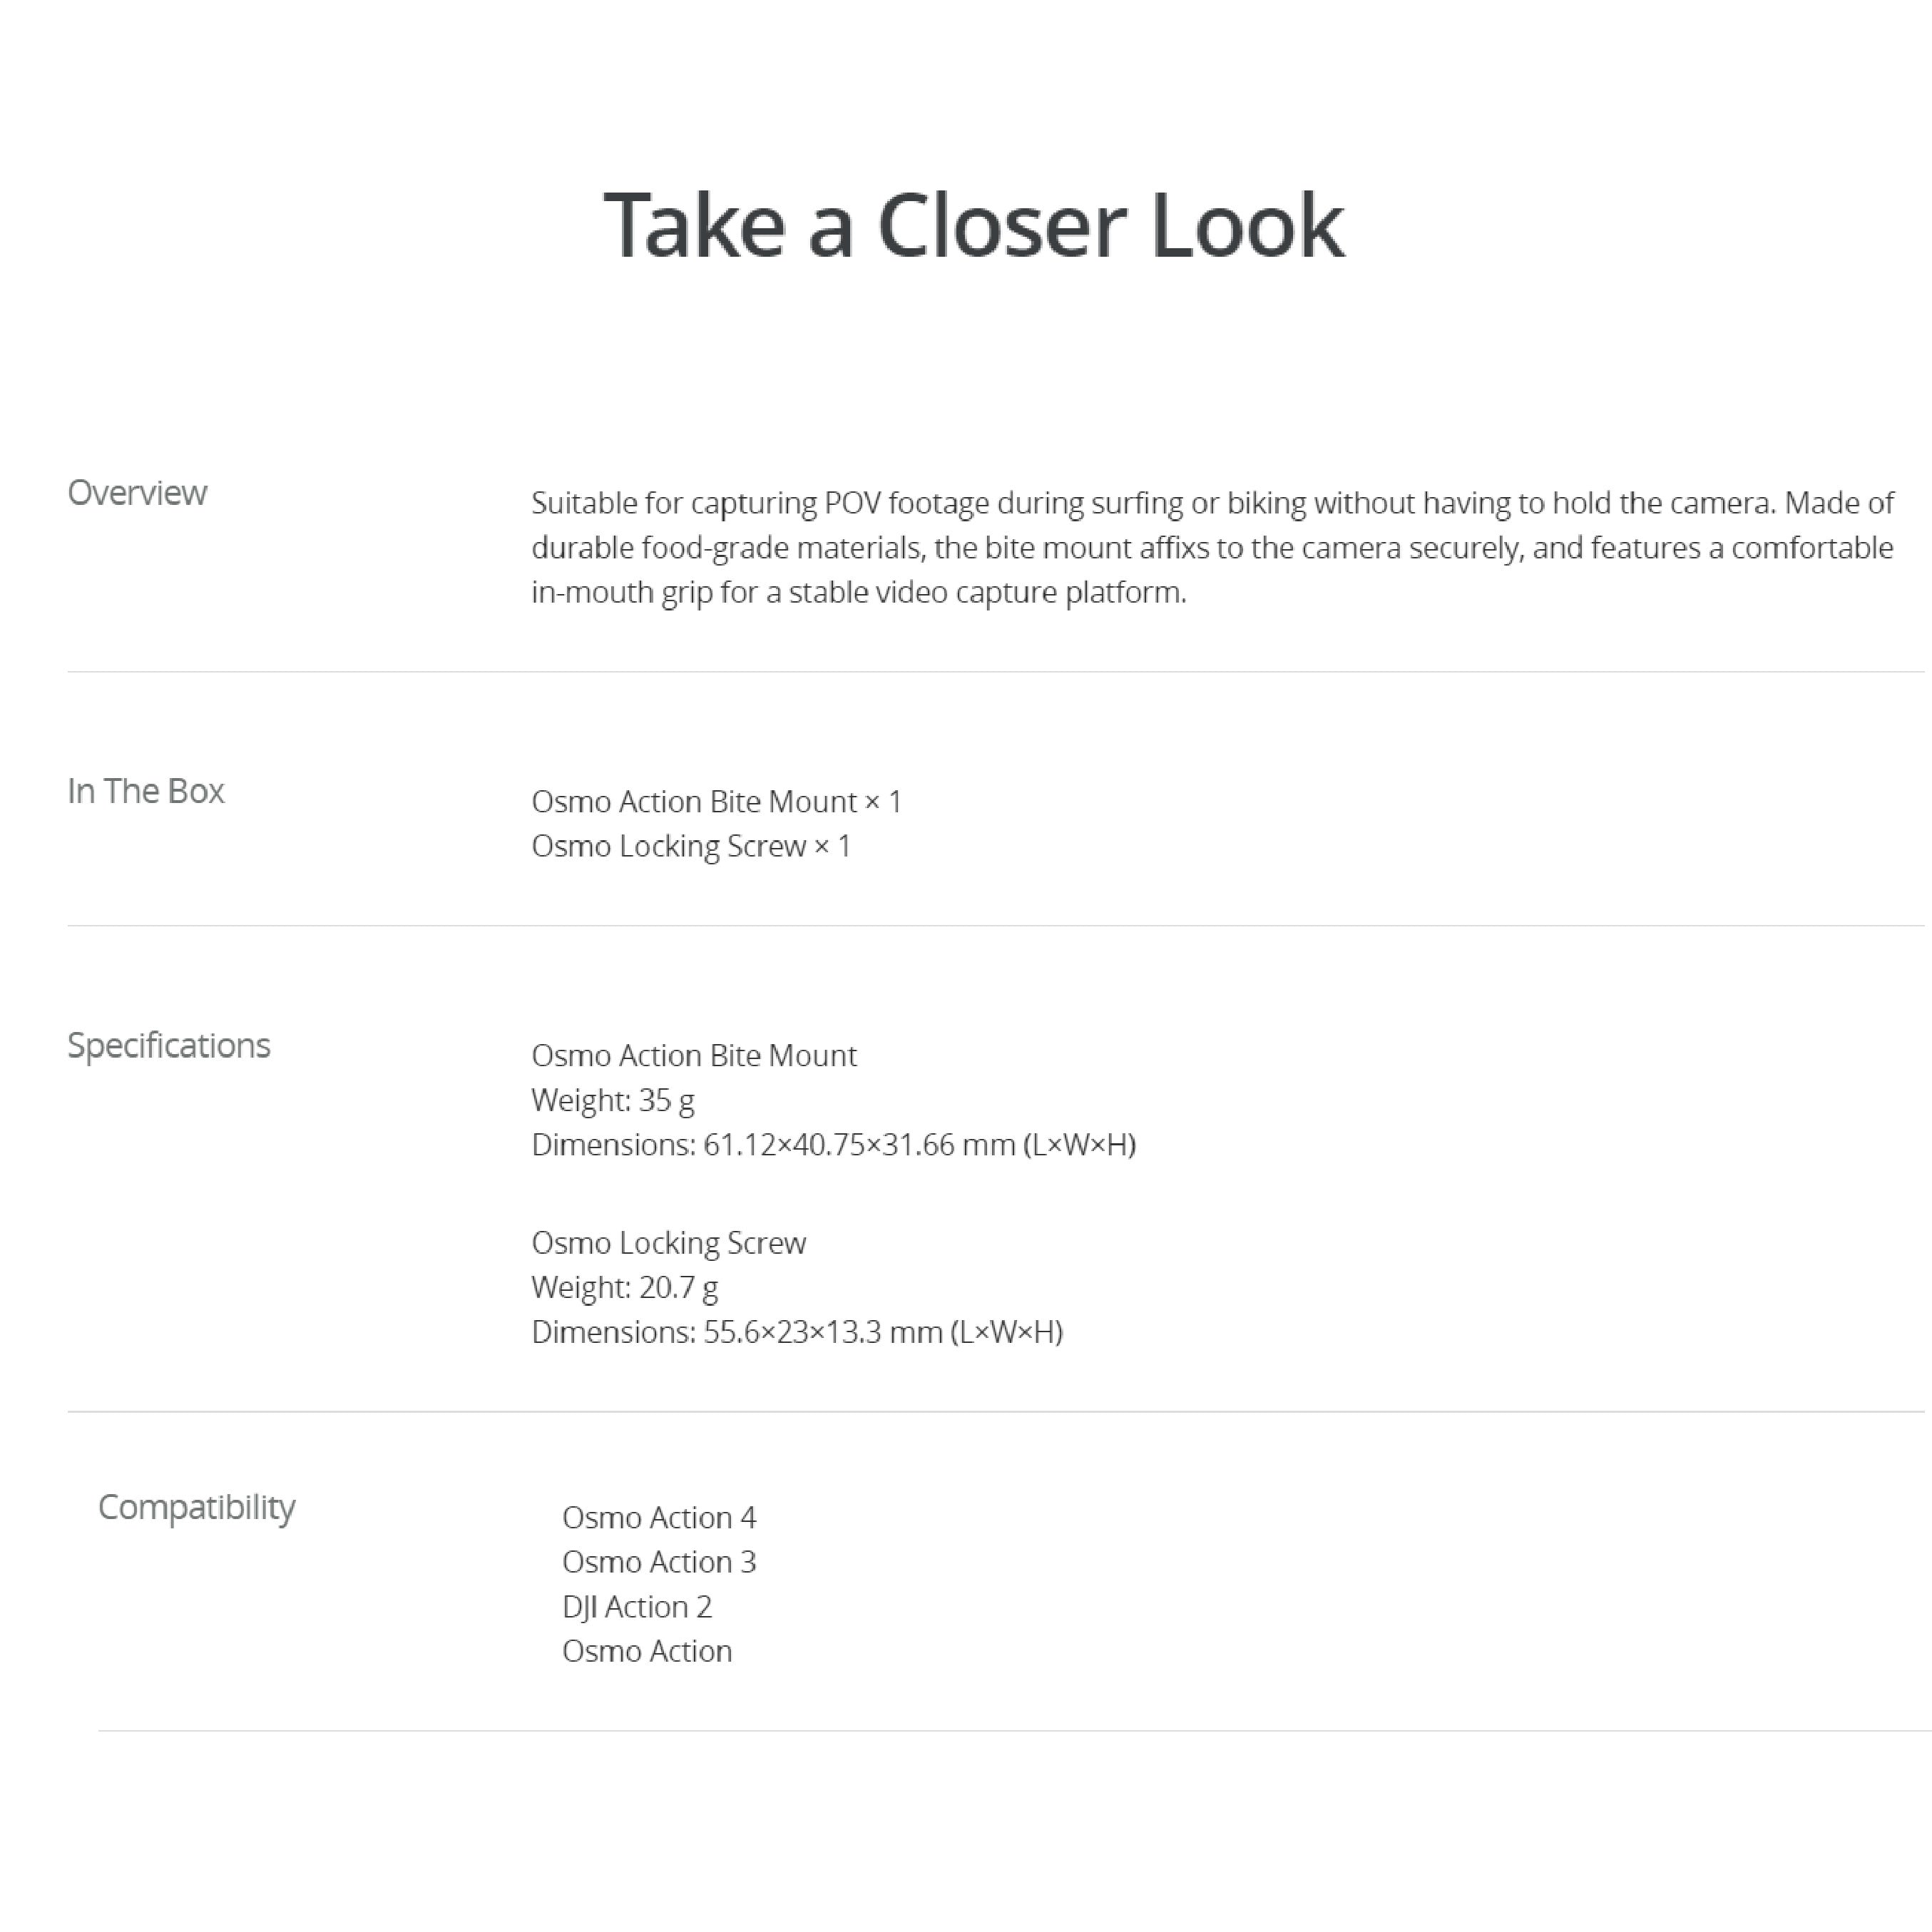Screen dimensions: 1932x1932
Task: Click 'Osmo Action 3' in compatibility list
Action: tap(659, 1562)
